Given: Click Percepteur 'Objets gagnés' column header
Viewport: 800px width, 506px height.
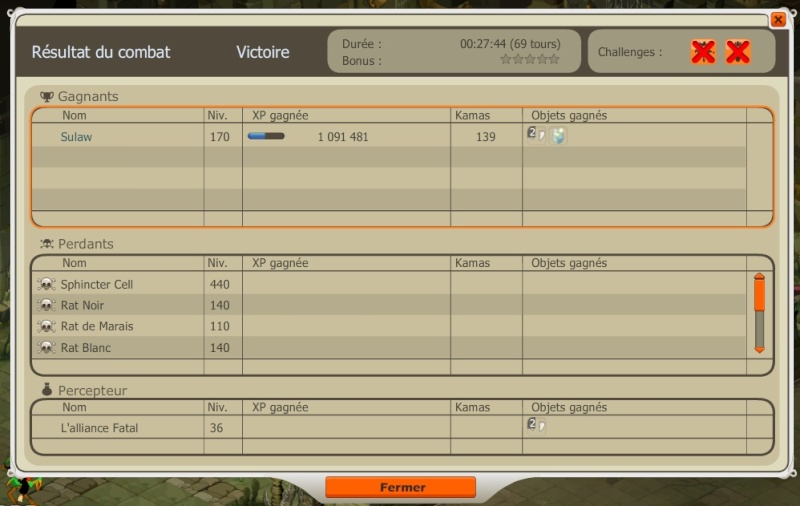Looking at the screenshot, I should (569, 407).
